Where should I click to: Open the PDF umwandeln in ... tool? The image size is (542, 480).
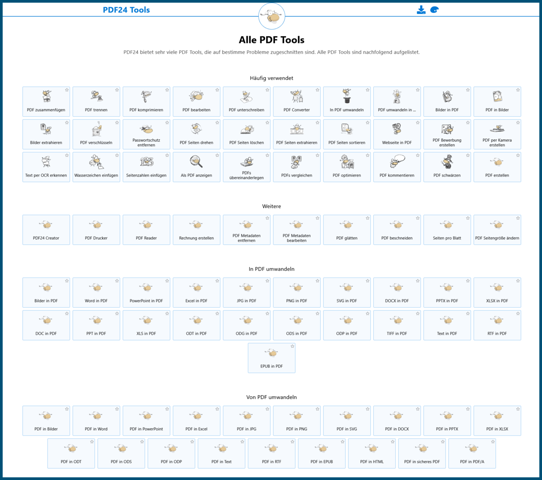coord(397,102)
